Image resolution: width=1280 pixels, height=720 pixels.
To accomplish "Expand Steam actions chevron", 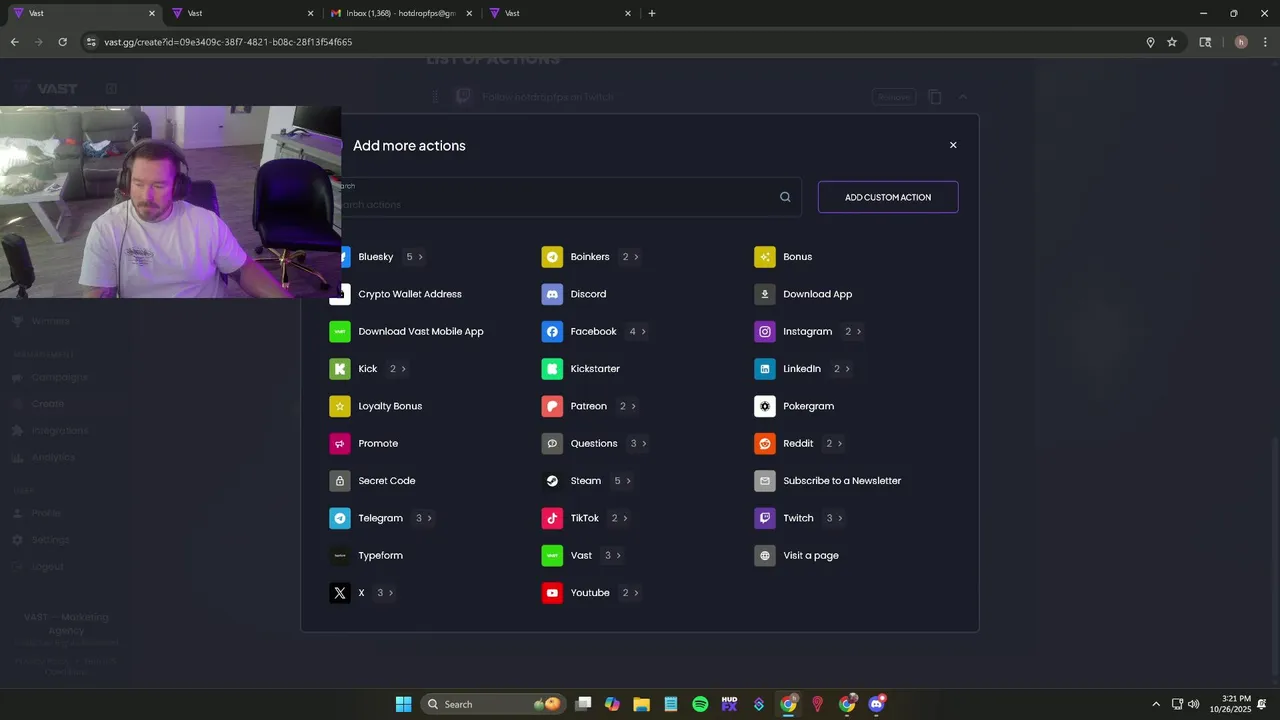I will click(x=628, y=481).
